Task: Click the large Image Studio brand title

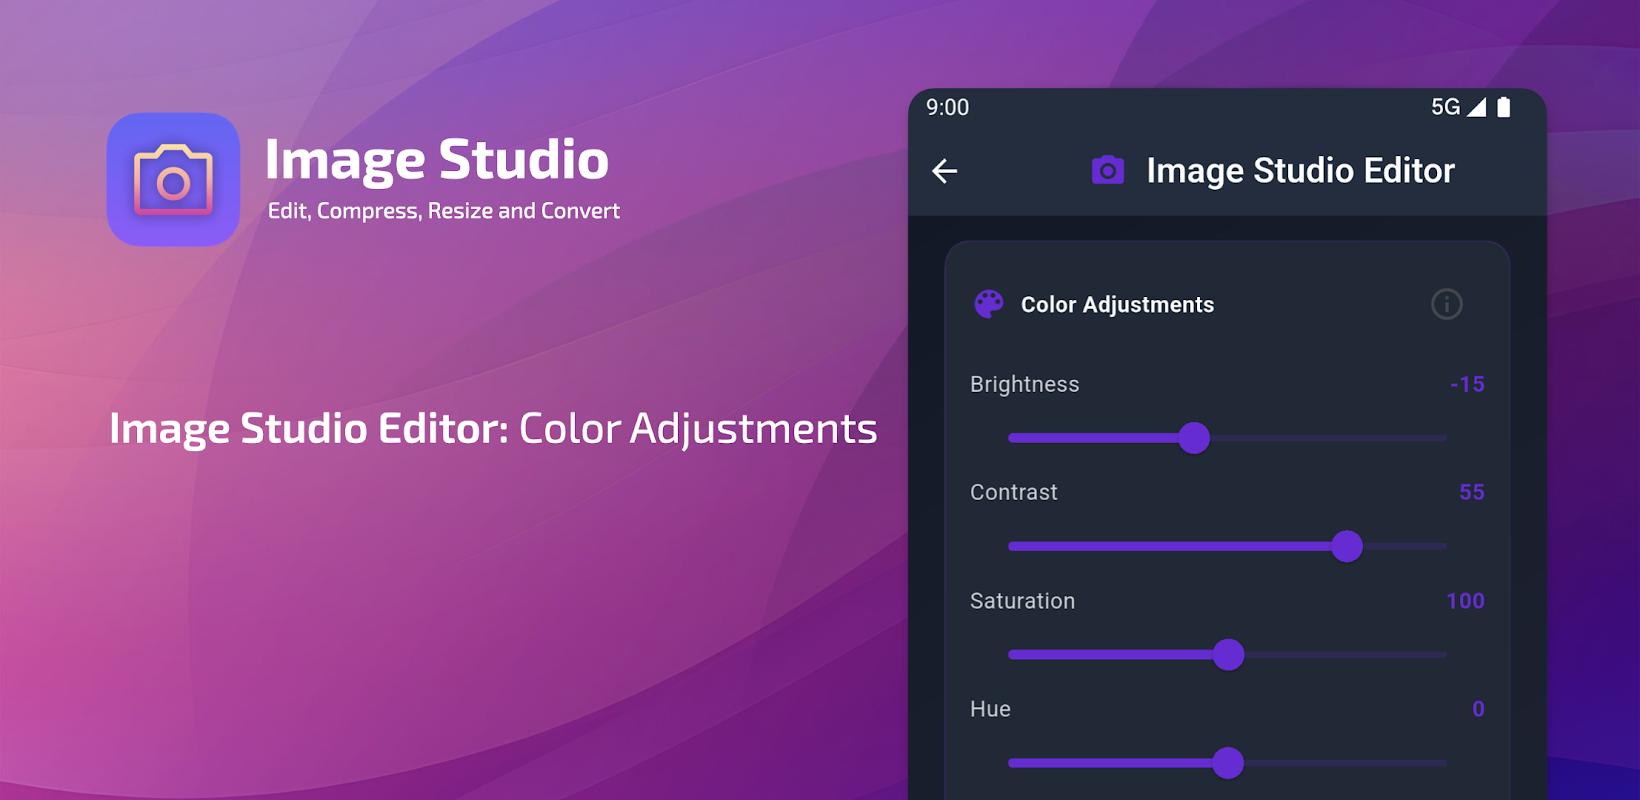Action: [x=437, y=160]
